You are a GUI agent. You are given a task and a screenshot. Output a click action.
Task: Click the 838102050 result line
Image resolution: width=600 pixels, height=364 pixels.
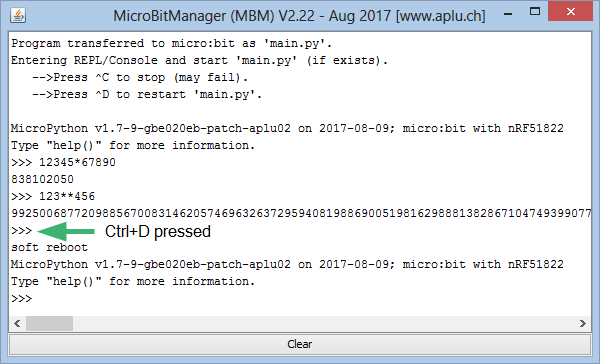pos(42,180)
